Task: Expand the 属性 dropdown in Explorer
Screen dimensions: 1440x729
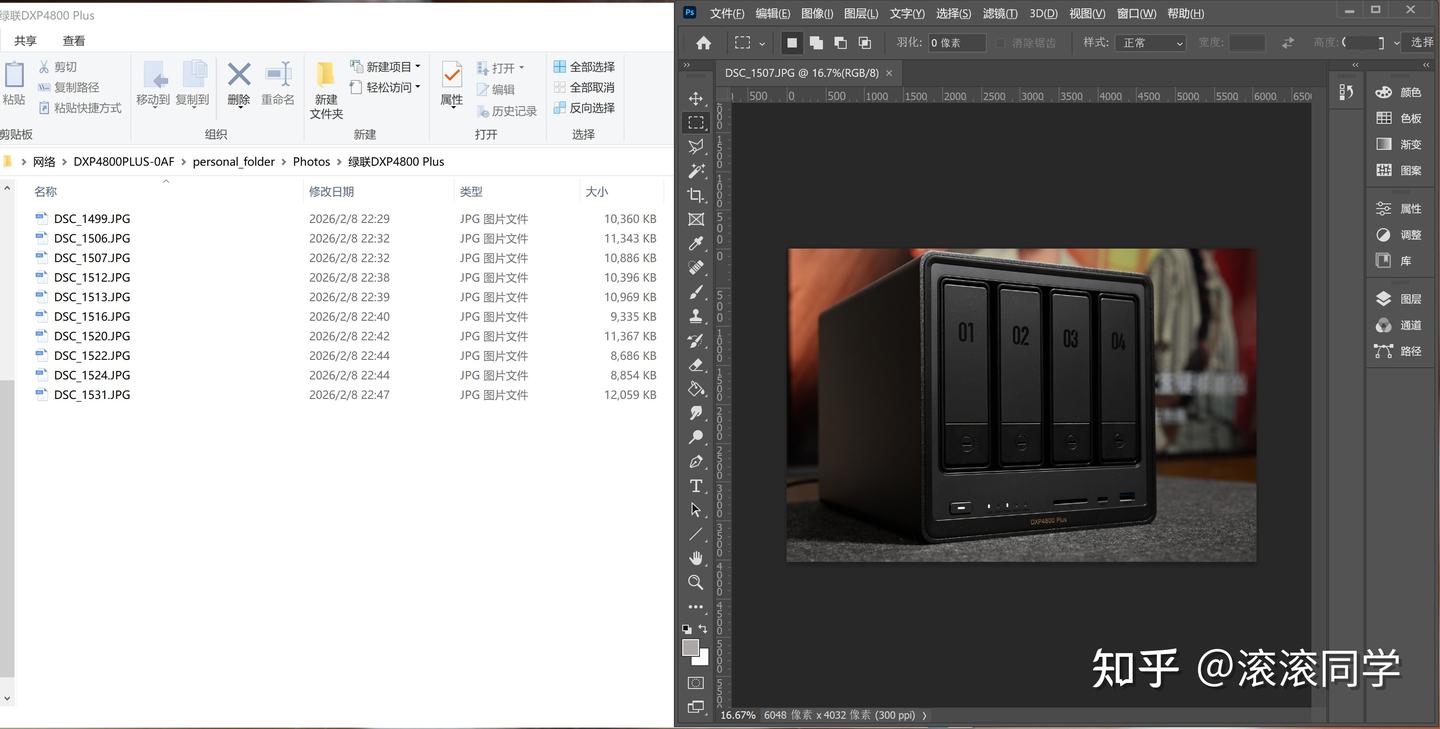Action: 452,101
